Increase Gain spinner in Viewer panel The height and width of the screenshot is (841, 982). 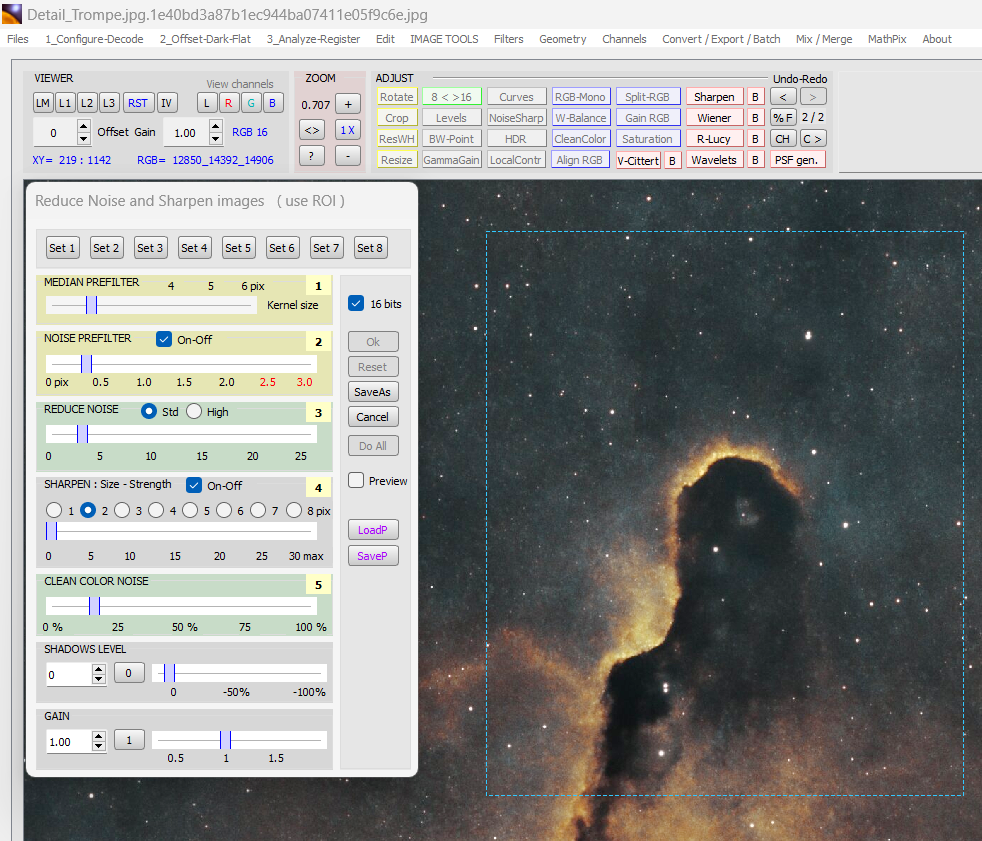(x=215, y=126)
